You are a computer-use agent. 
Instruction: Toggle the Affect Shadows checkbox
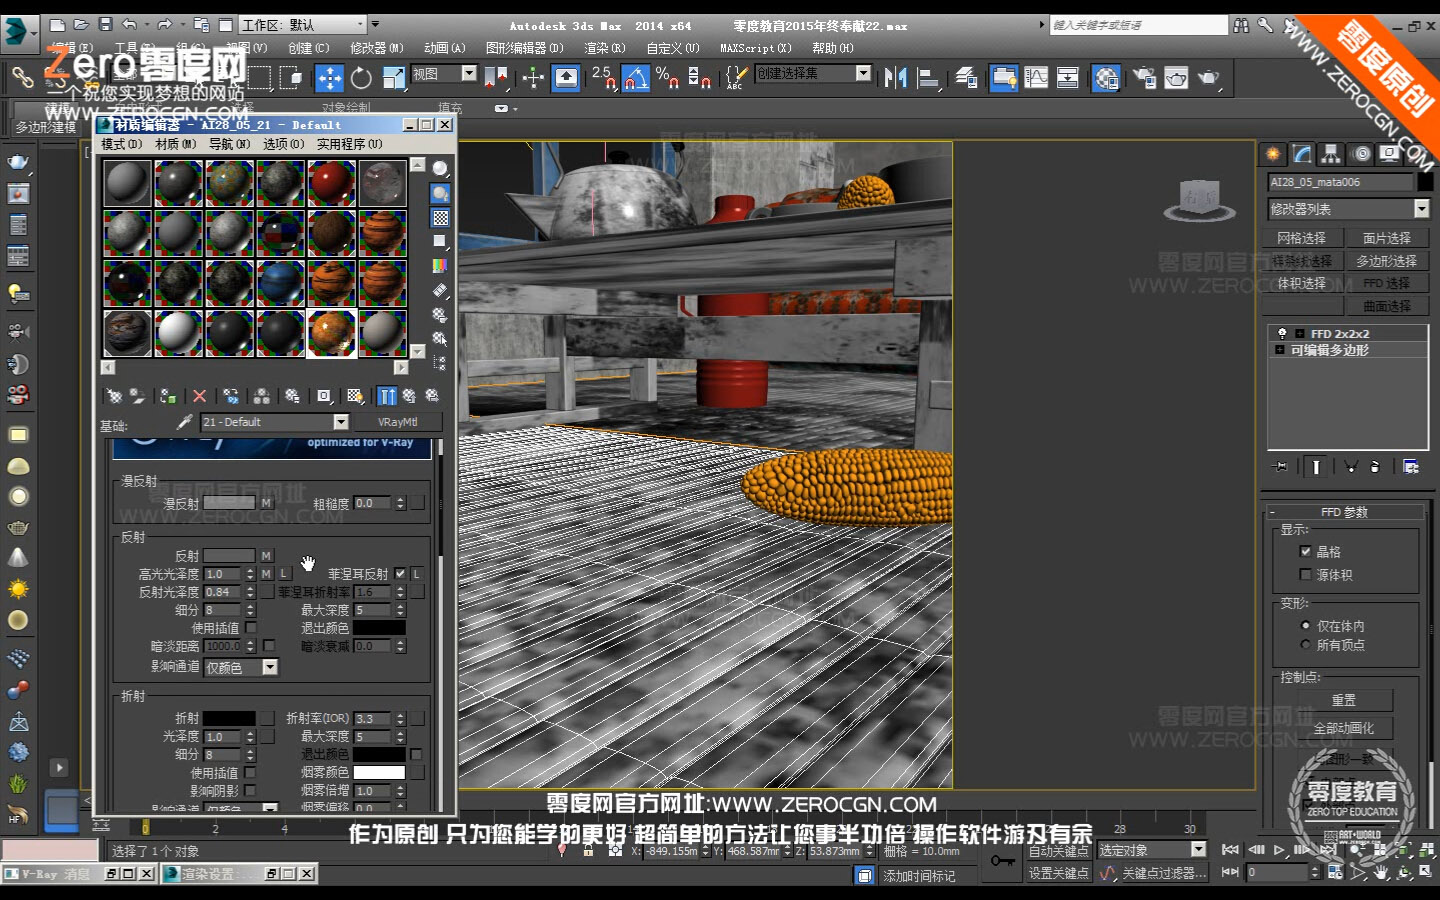[x=251, y=791]
